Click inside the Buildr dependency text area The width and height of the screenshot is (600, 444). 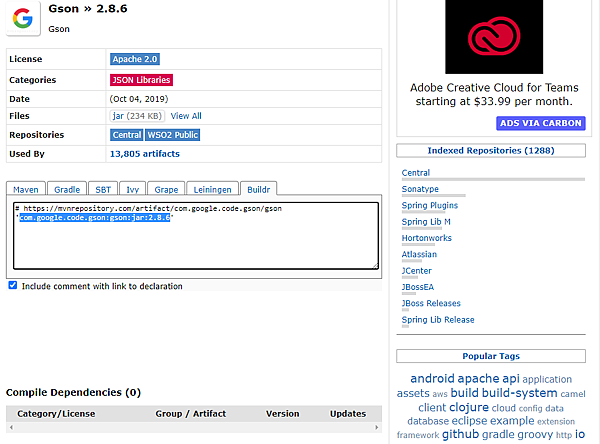point(196,236)
